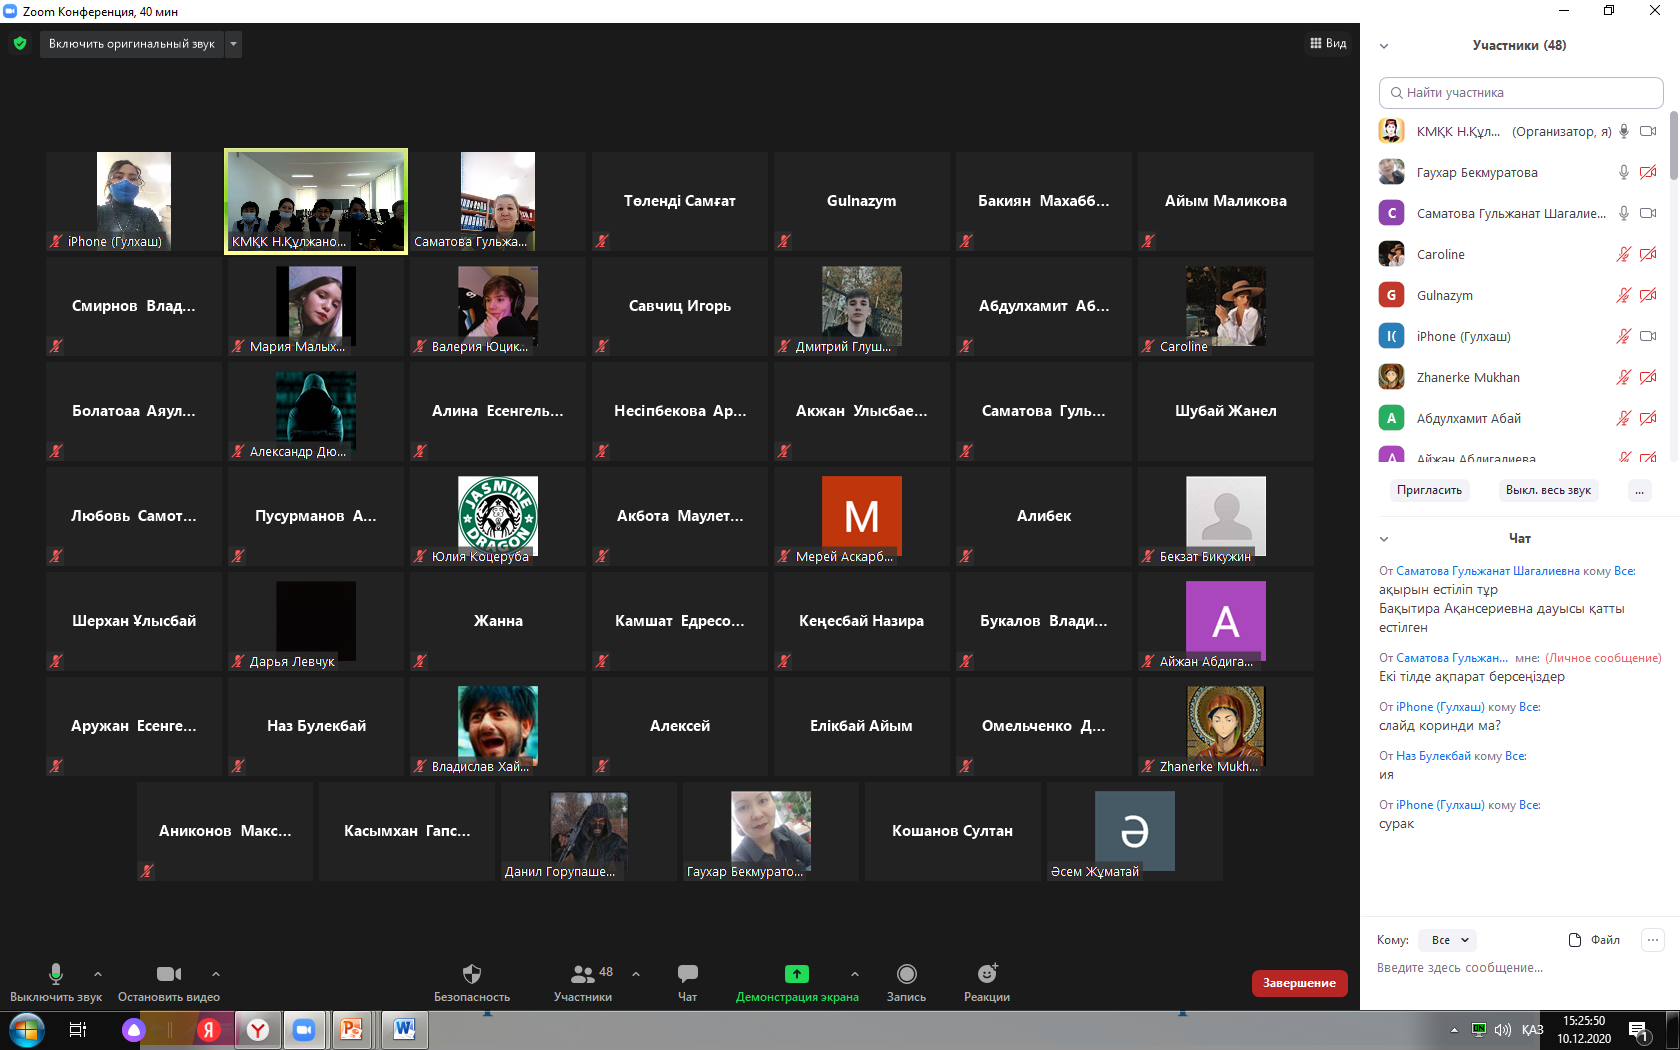Mute microphone using Выключить звук
Screen dimensions: 1680x1050
tap(56, 974)
